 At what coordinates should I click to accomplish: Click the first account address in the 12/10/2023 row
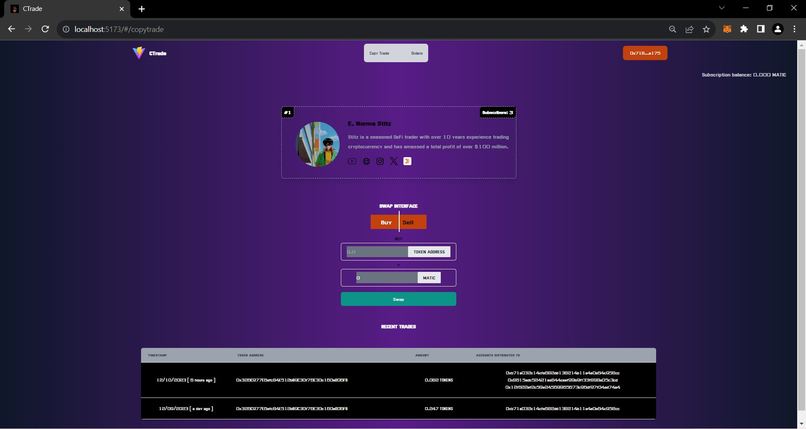click(x=562, y=373)
